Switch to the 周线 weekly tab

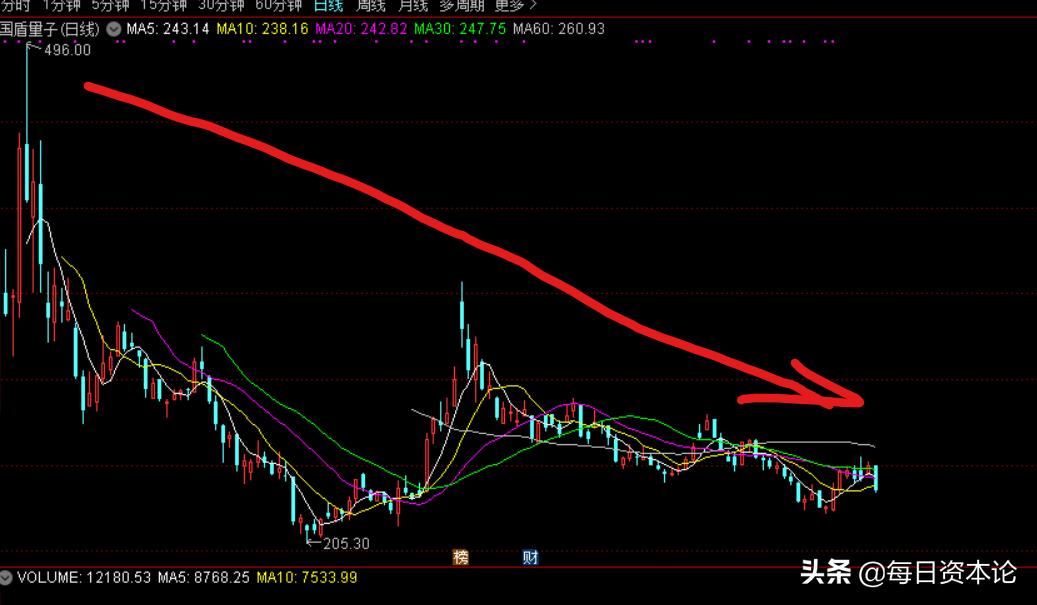pos(371,6)
